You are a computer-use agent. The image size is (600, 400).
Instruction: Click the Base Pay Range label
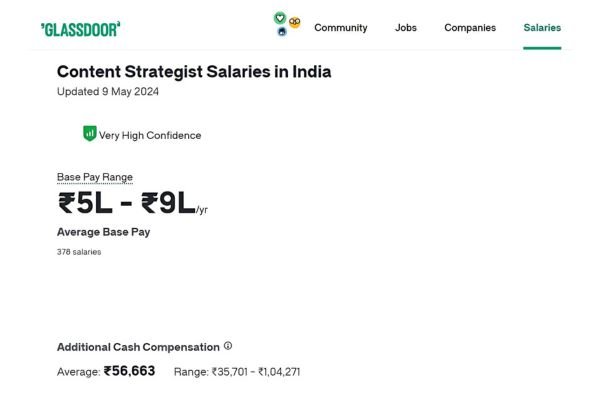tap(95, 177)
